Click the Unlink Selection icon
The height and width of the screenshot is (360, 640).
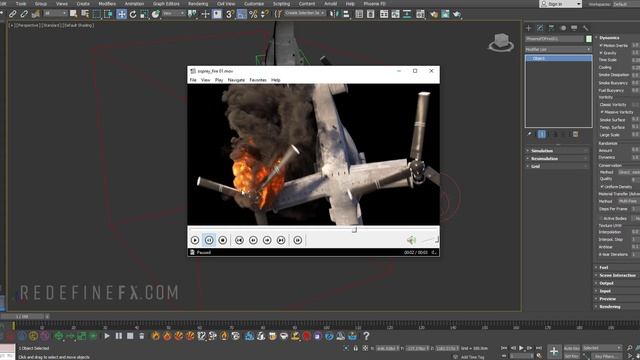pyautogui.click(x=24, y=14)
